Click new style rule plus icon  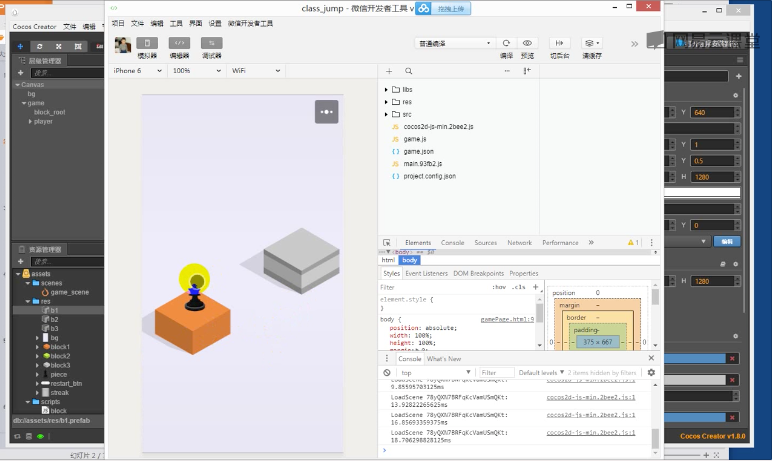(536, 287)
